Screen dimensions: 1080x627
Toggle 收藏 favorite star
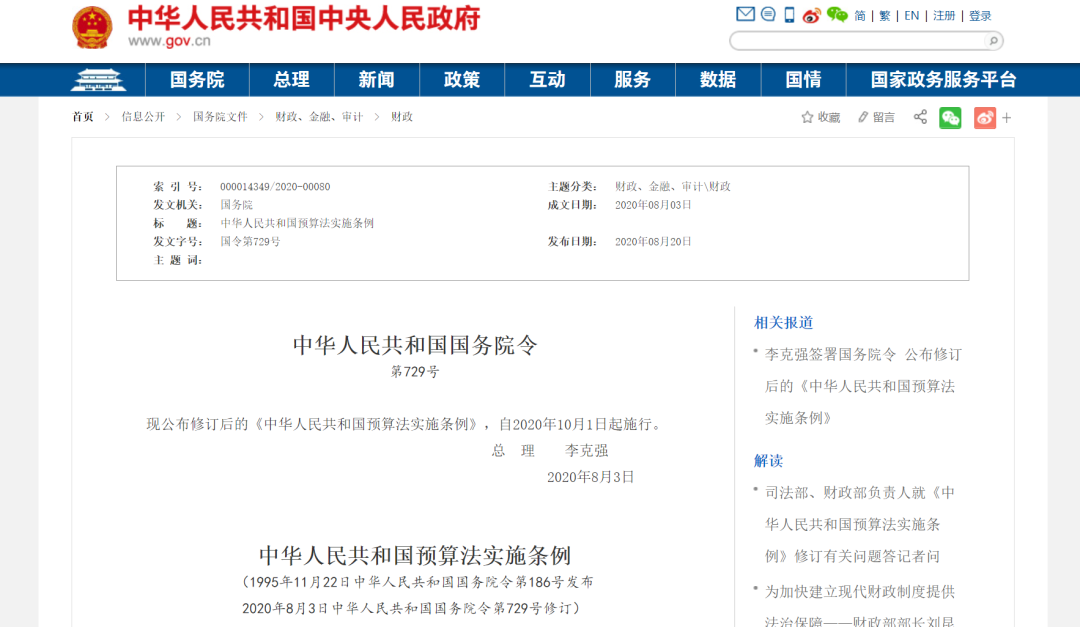(820, 117)
